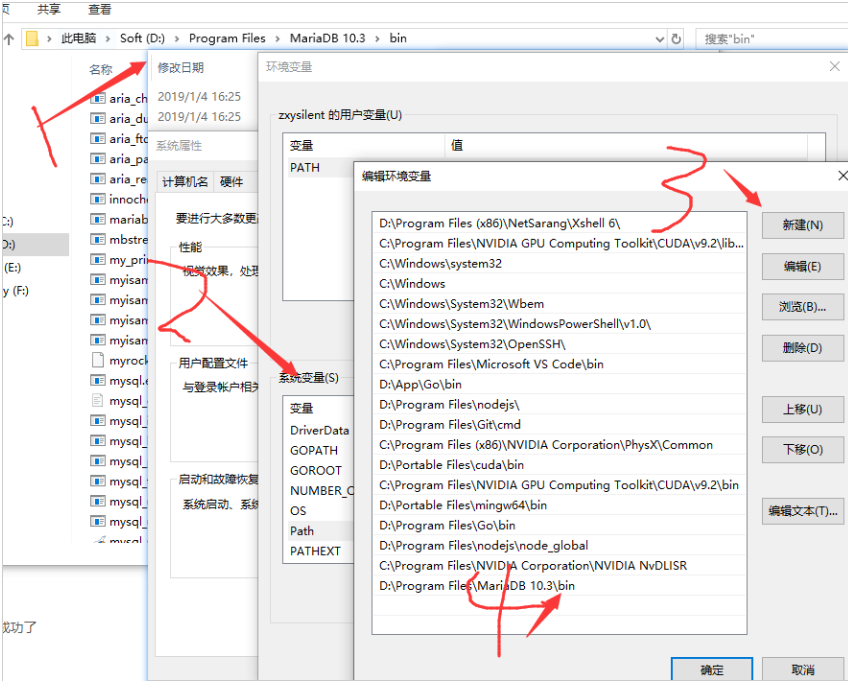Viewport: 848px width, 681px height.
Task: Close the 环境变量 dialog with X
Action: point(835,66)
